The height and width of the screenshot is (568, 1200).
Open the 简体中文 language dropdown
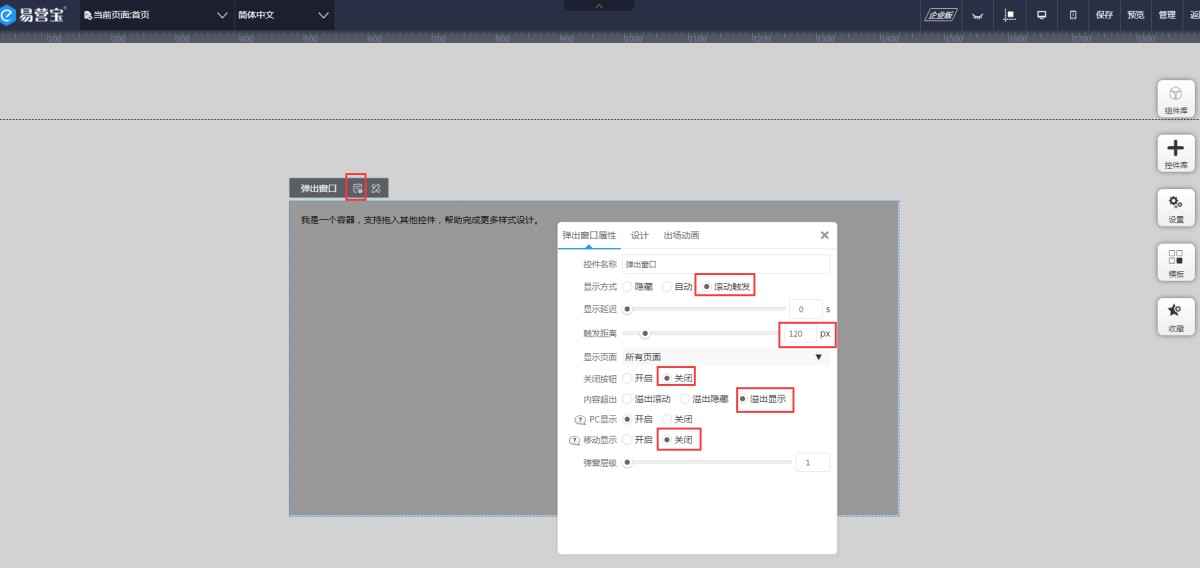284,15
